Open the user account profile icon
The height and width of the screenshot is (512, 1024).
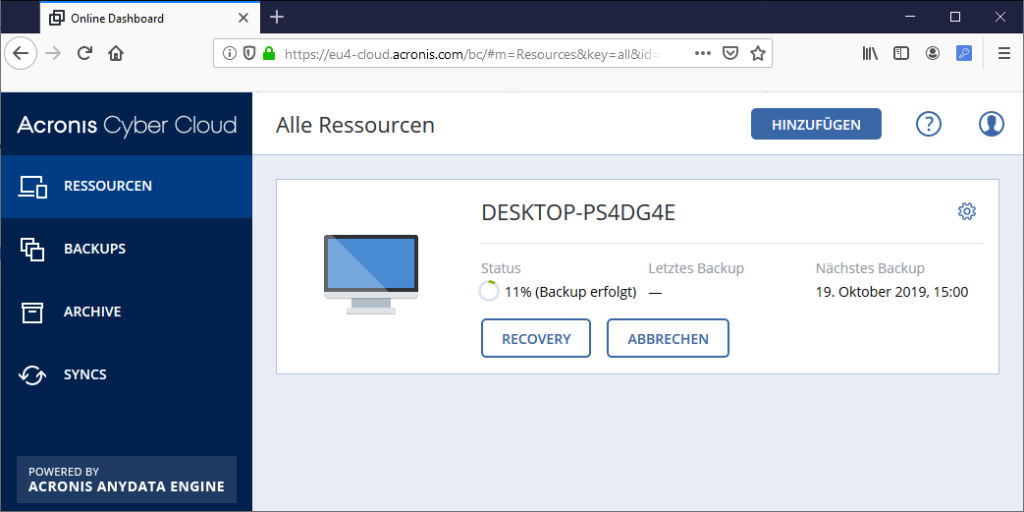click(x=991, y=123)
